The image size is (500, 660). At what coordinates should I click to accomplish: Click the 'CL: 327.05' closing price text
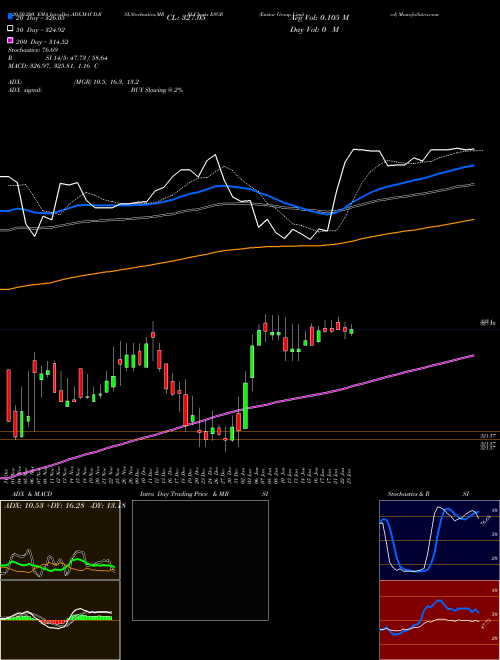(186, 18)
